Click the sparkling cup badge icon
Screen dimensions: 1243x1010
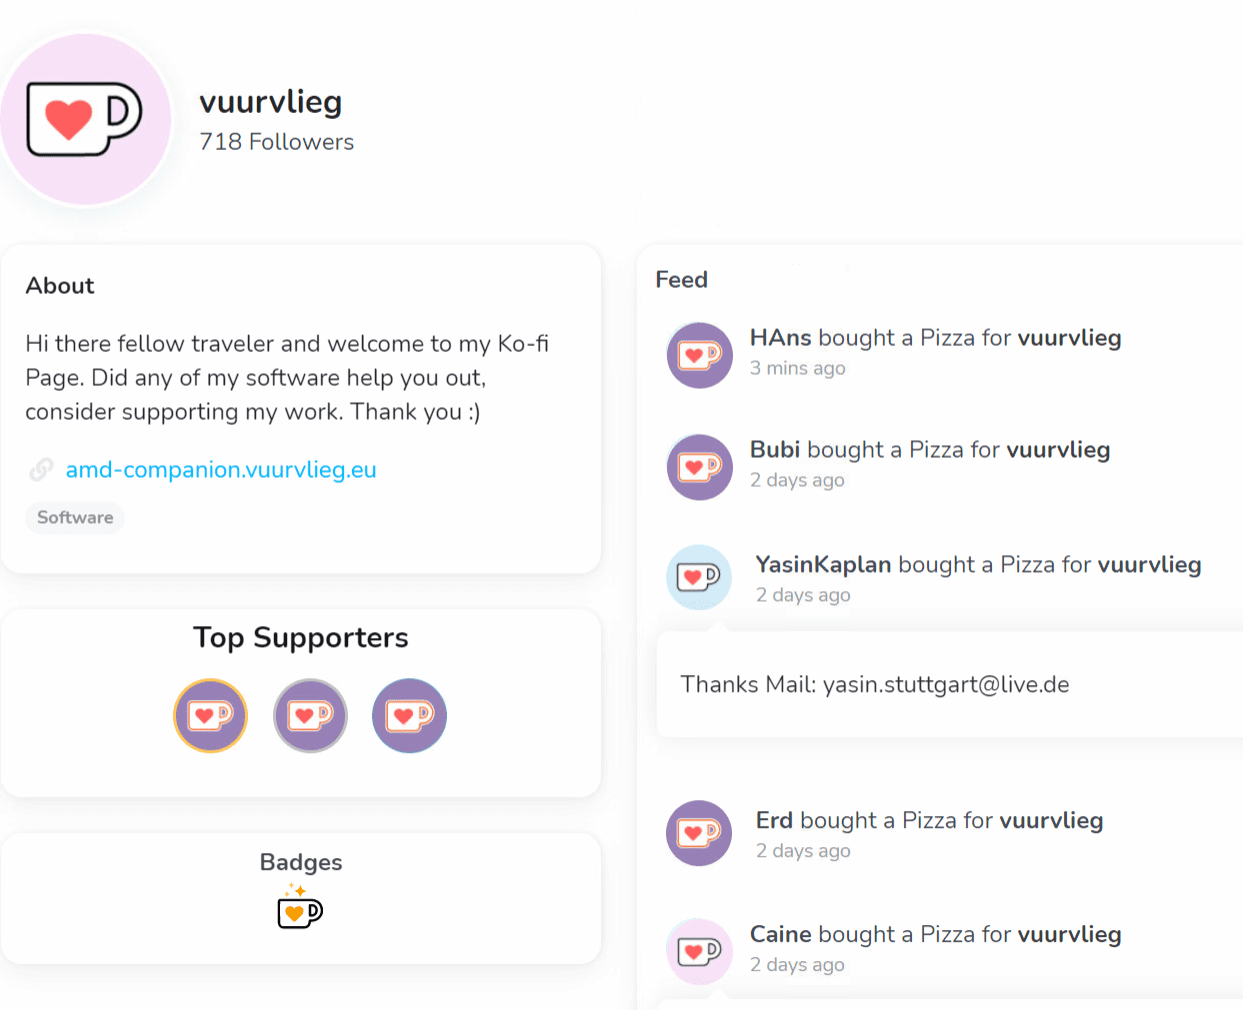(300, 907)
